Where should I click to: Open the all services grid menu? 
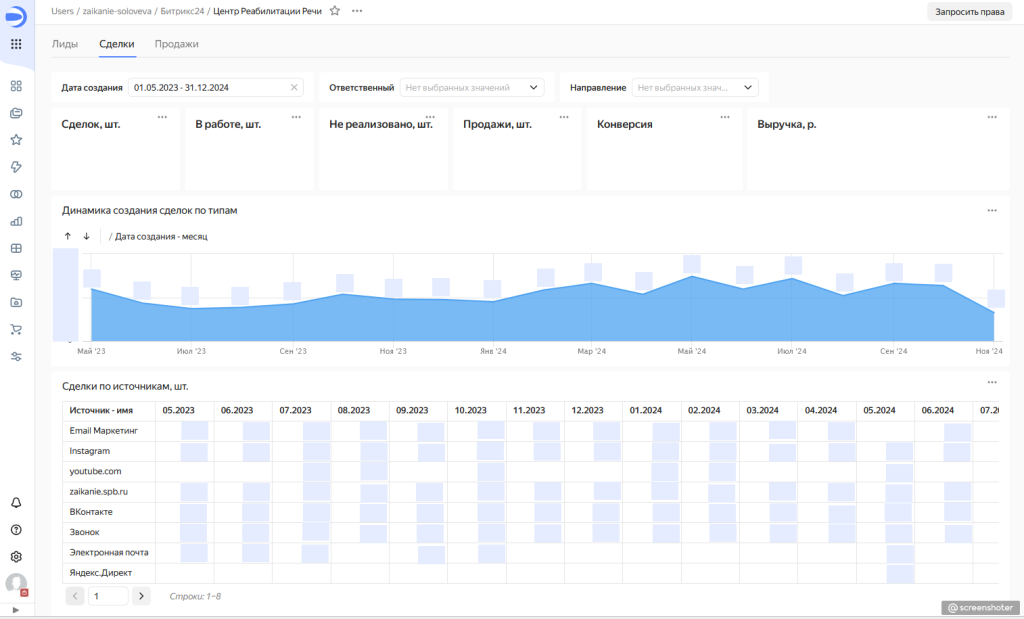point(16,44)
